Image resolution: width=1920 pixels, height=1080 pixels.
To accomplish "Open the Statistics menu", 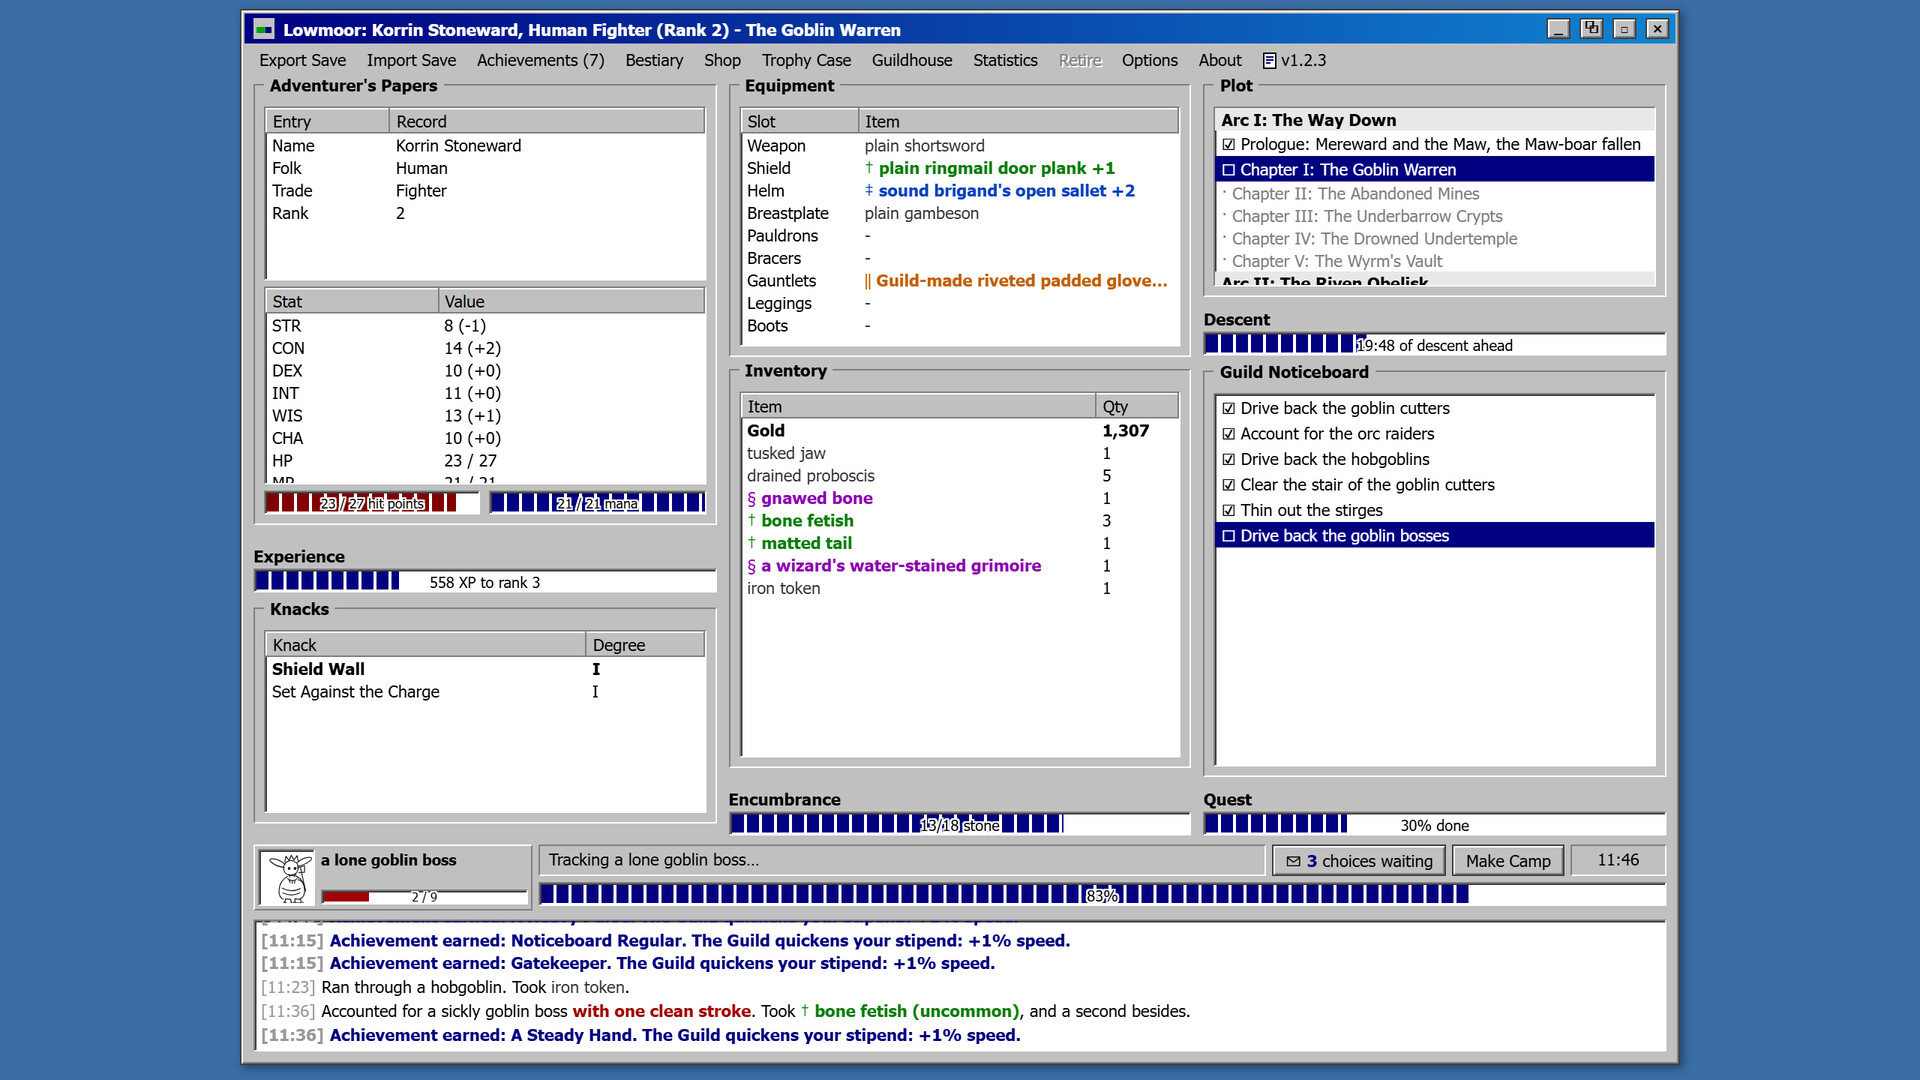I will pyautogui.click(x=1005, y=60).
